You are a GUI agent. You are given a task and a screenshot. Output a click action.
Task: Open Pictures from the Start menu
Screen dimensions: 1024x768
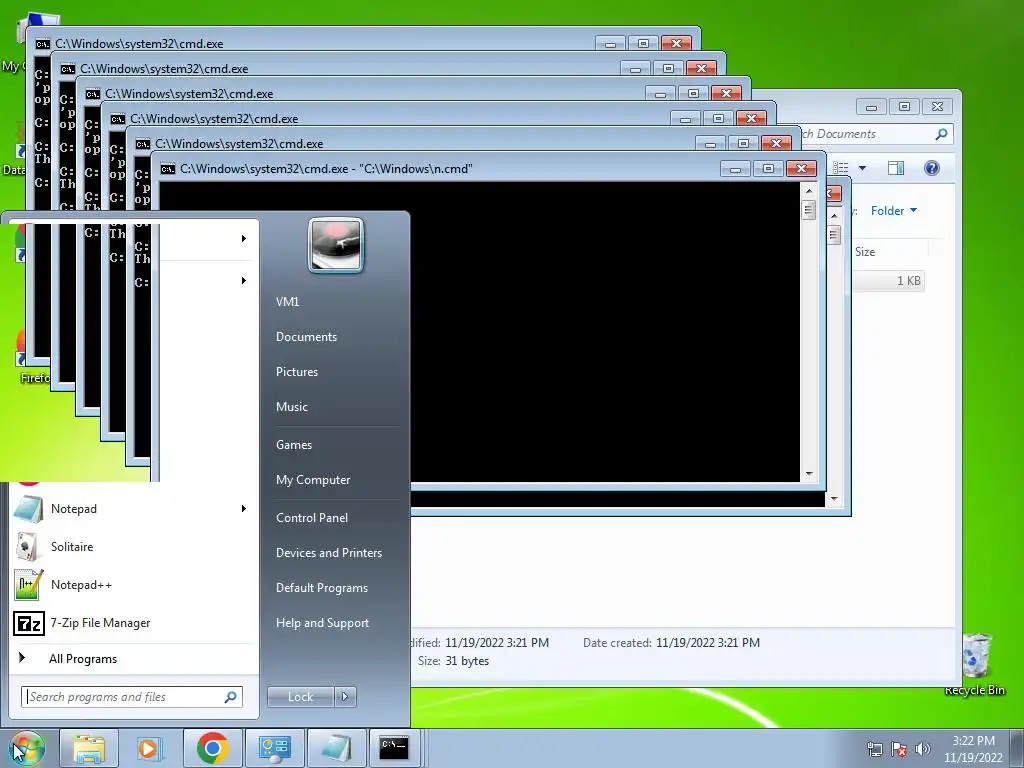[x=296, y=372]
